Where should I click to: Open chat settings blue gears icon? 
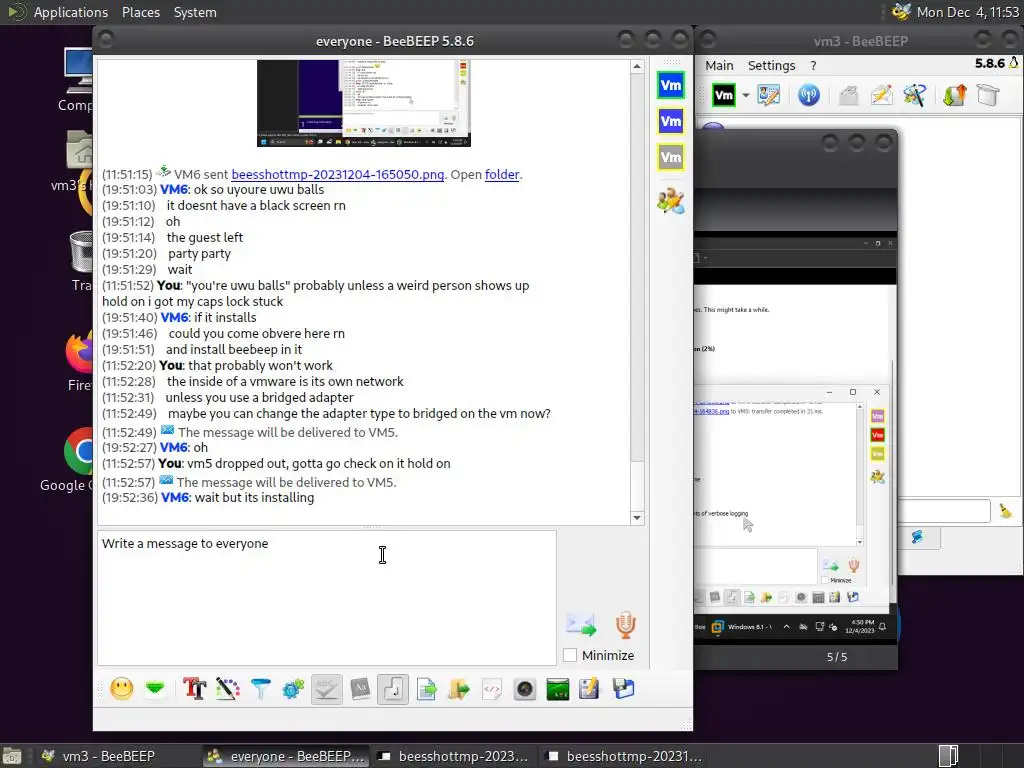(293, 689)
